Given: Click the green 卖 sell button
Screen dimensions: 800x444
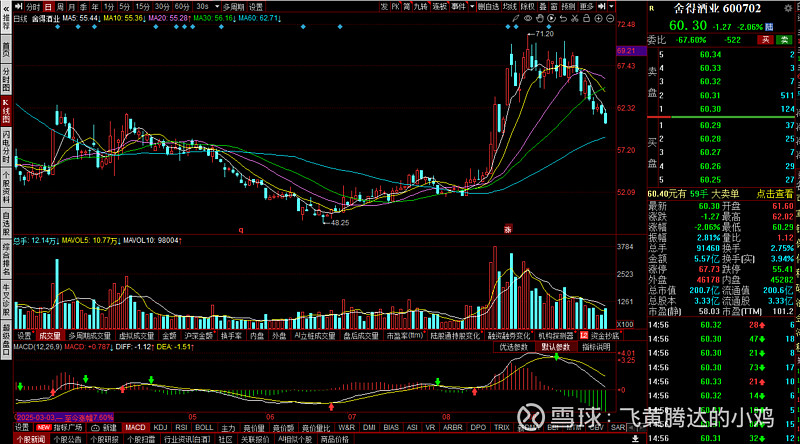Looking at the screenshot, I should (784, 40).
